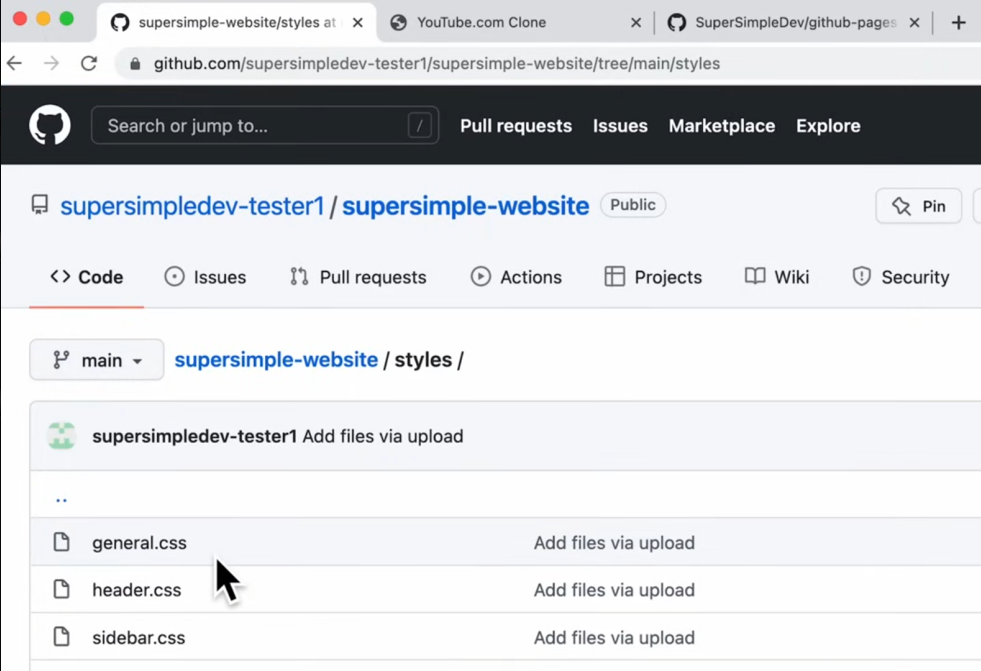Open the general.css file
The height and width of the screenshot is (671, 981).
pos(139,543)
